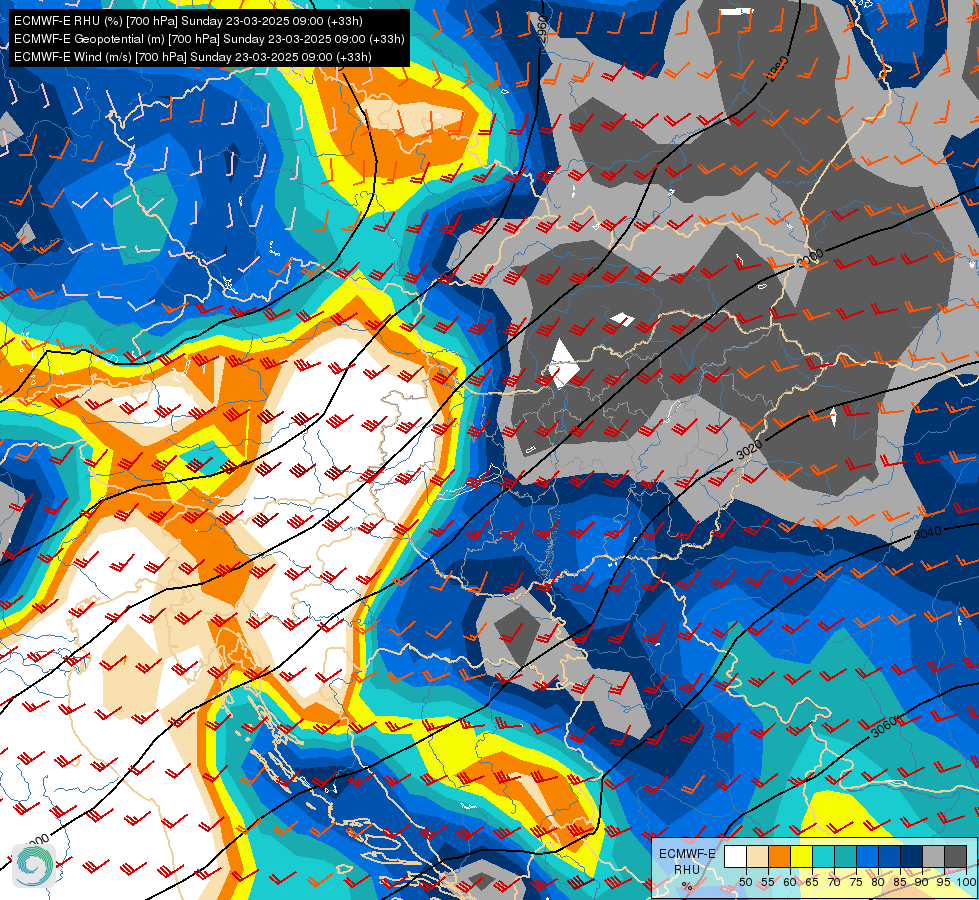Click the '2960' geopotential contour label

click(542, 29)
